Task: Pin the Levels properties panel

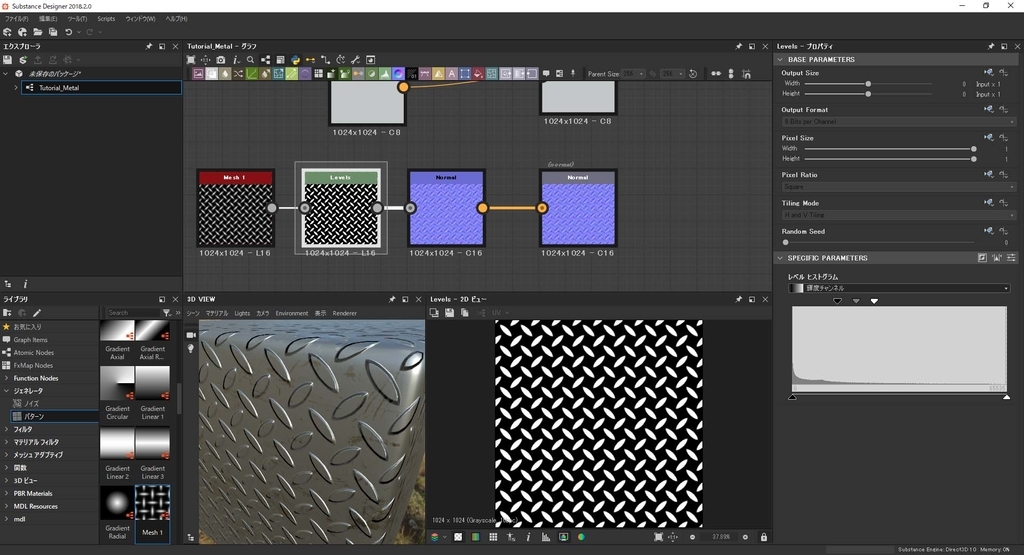Action: pyautogui.click(x=991, y=46)
